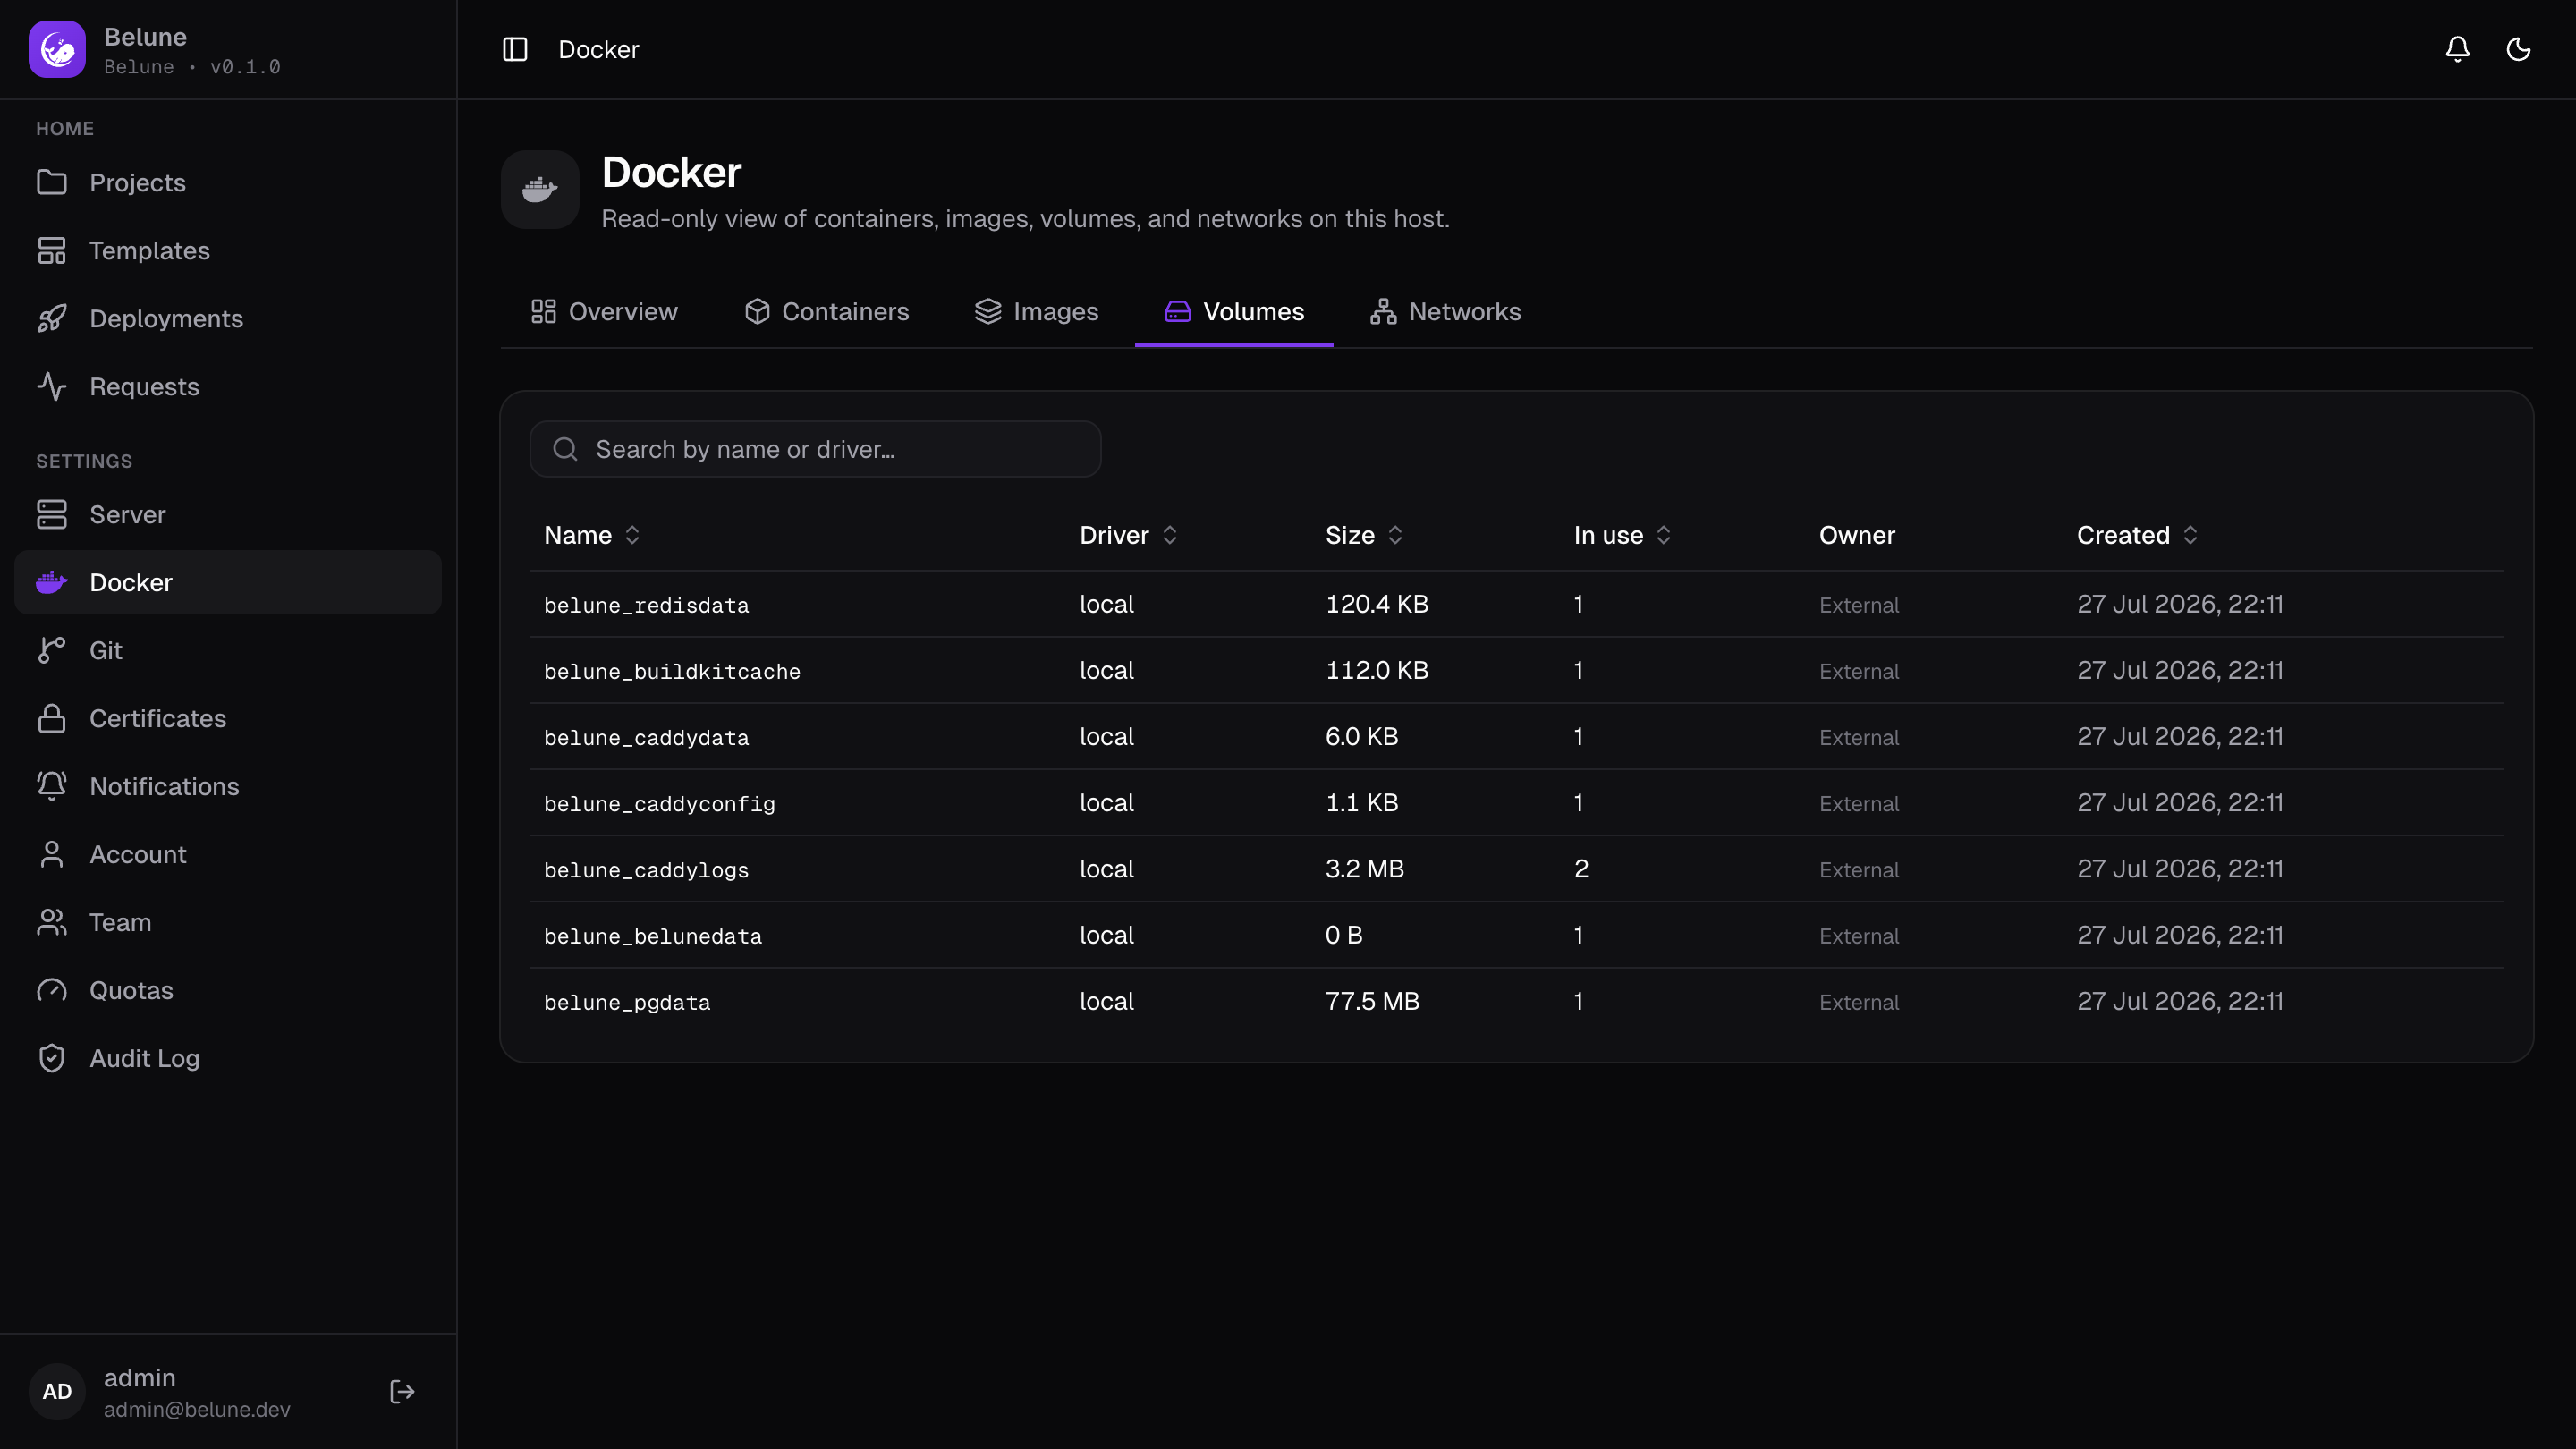Open Requests page
This screenshot has height=1449, width=2576.
coord(228,386)
